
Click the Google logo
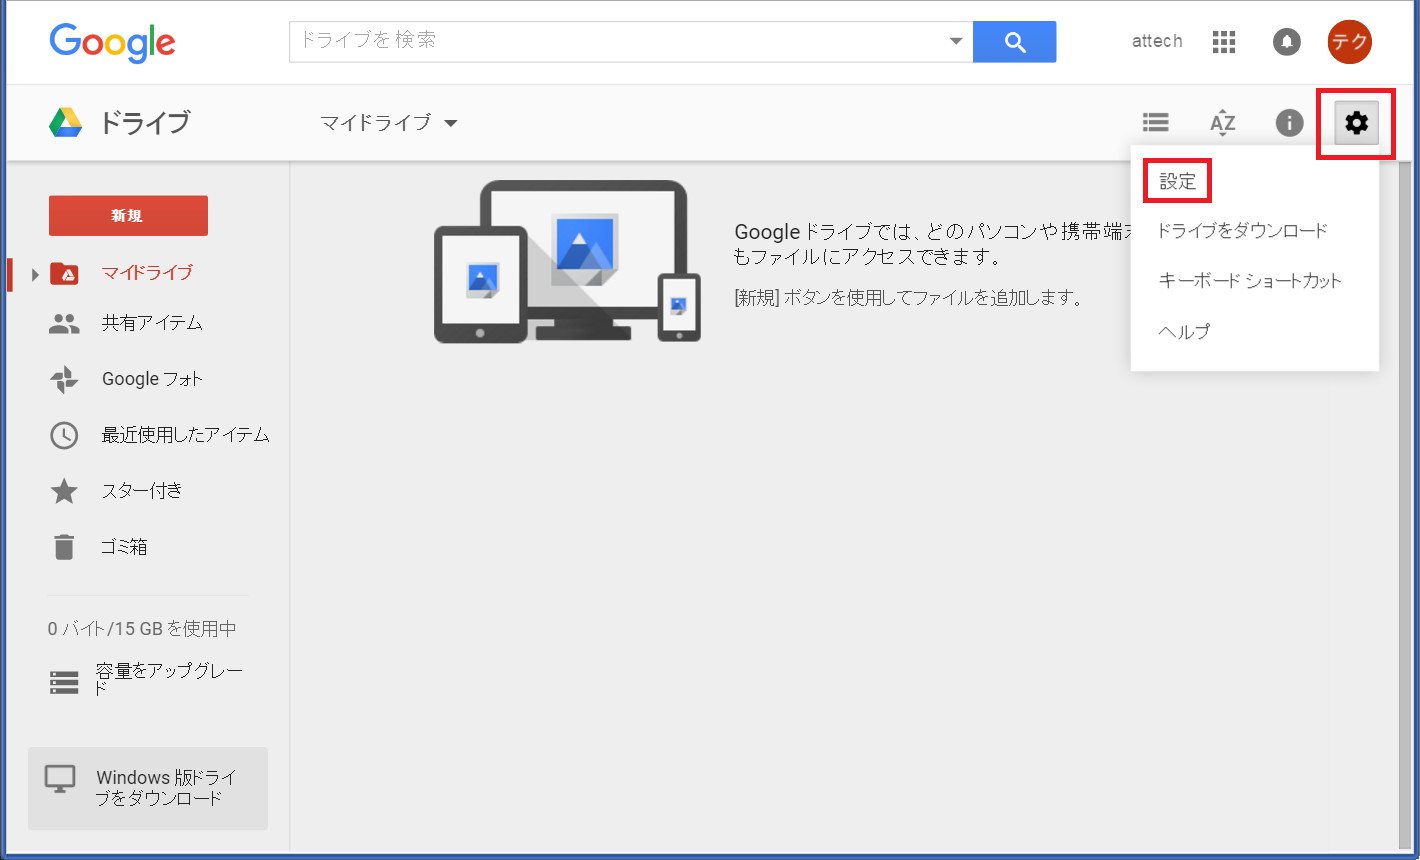[112, 42]
